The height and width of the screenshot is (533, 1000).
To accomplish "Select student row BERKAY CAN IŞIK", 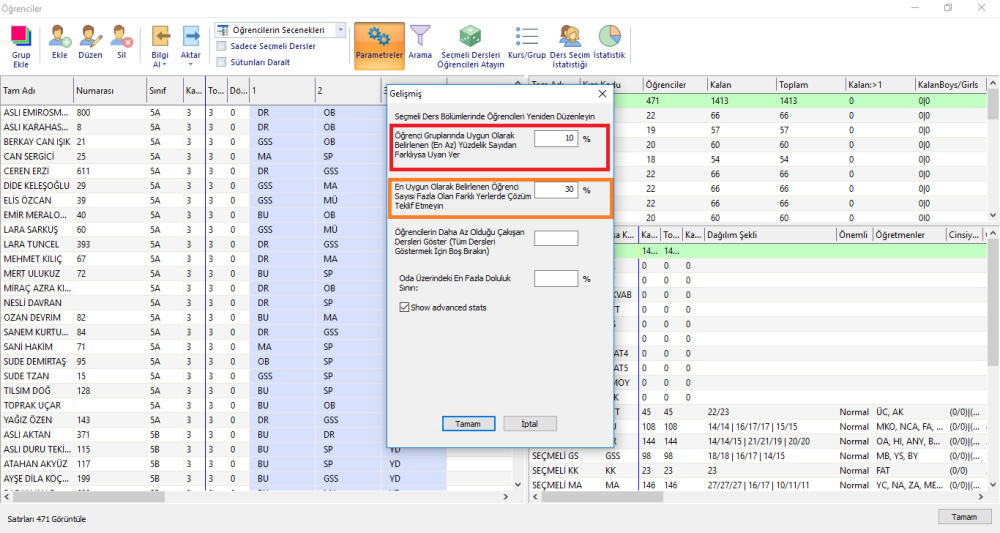I will pyautogui.click(x=191, y=142).
